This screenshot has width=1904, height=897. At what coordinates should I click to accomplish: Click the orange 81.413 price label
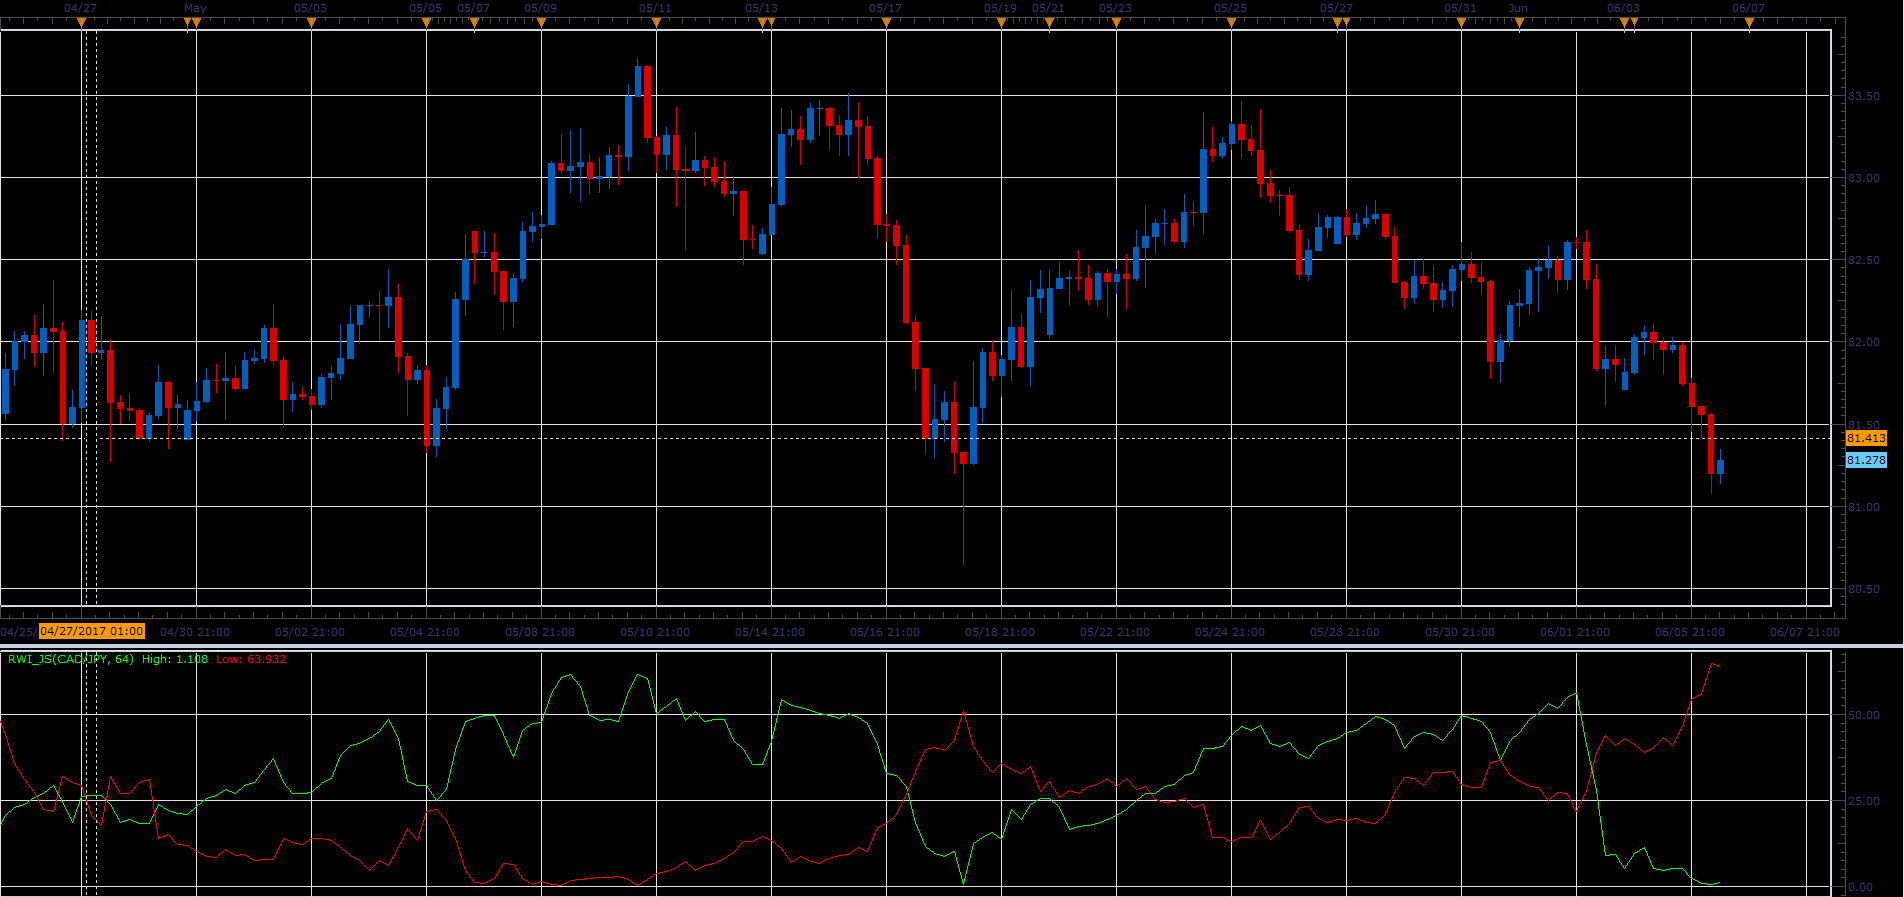coord(1865,438)
